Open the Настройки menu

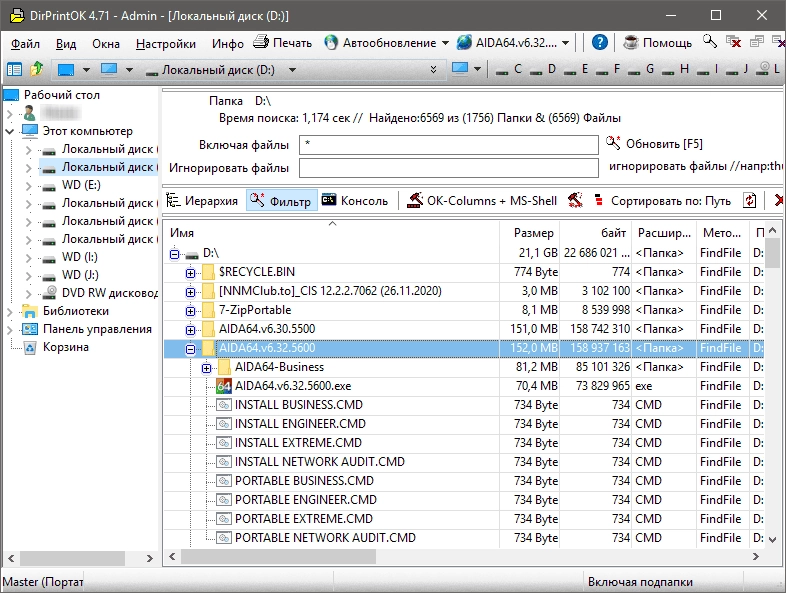[x=165, y=44]
